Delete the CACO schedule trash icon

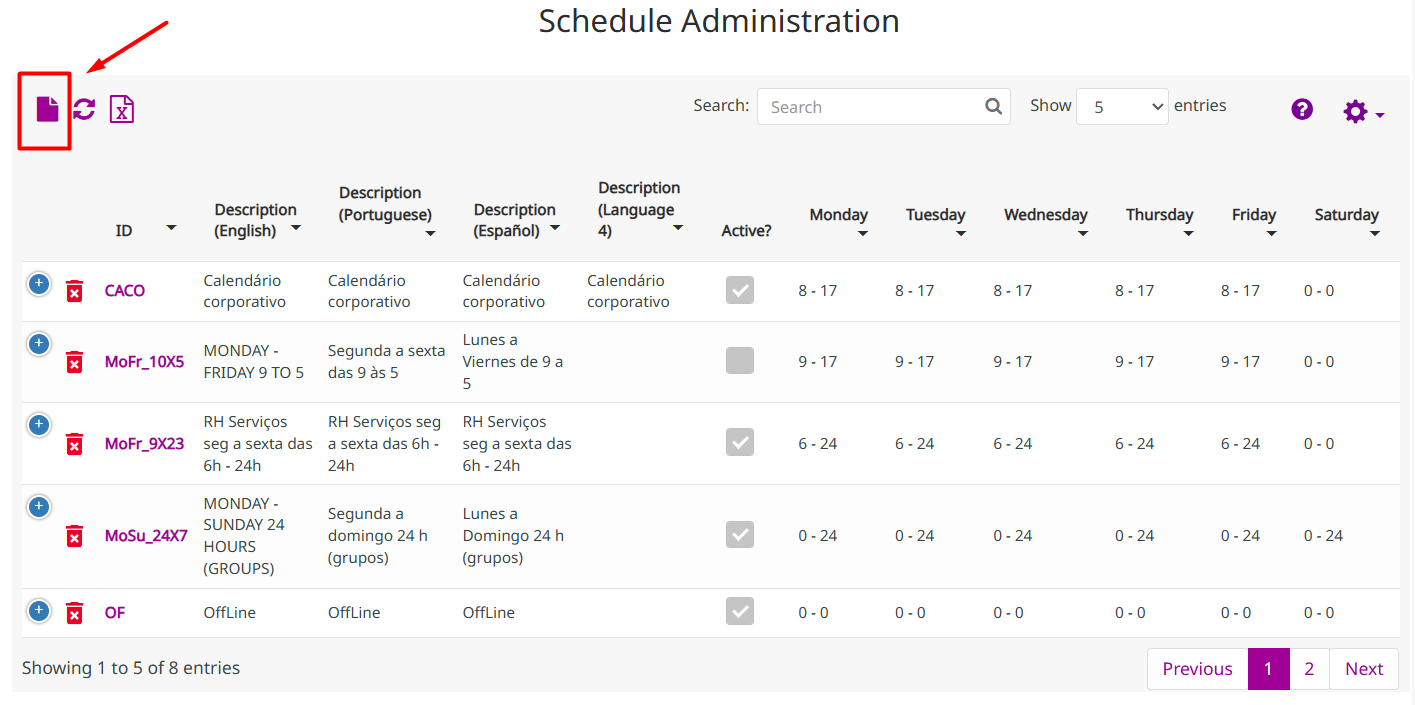coord(74,291)
